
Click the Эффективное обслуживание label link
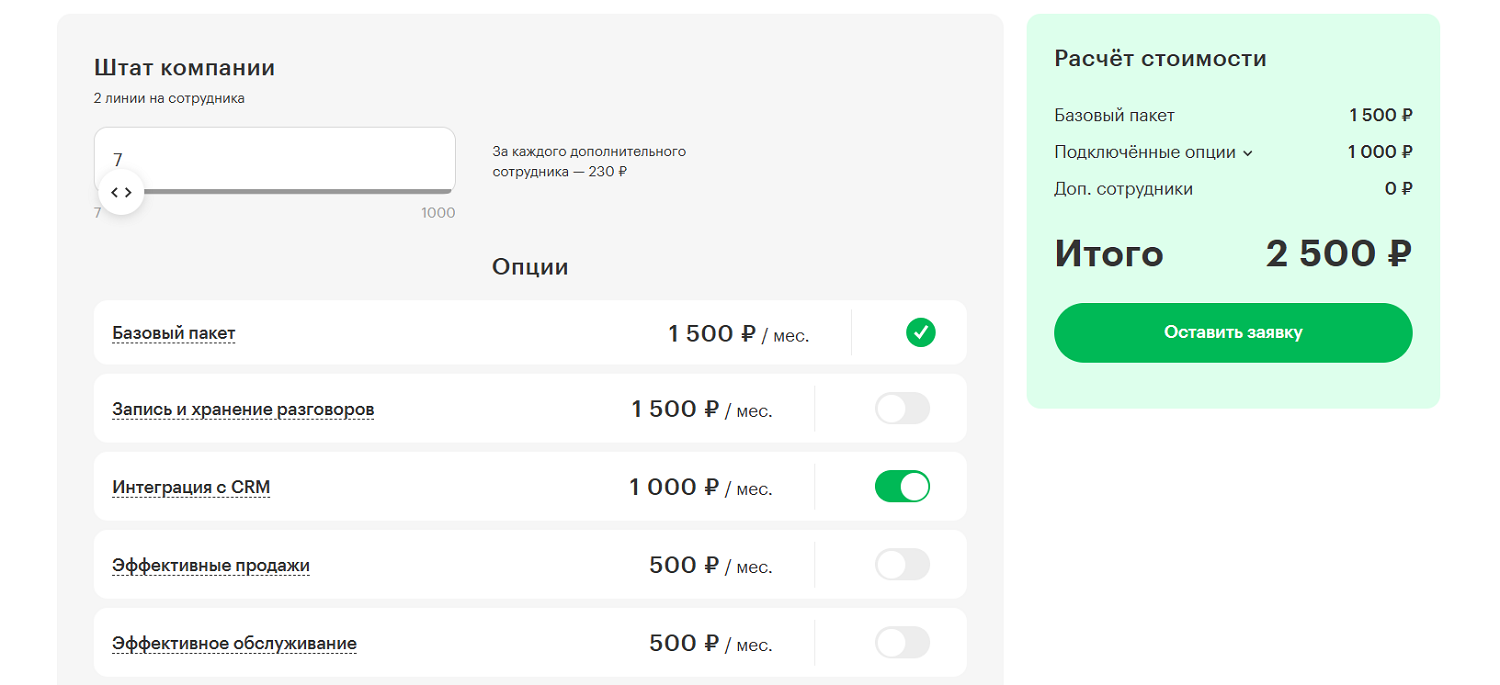coord(234,643)
